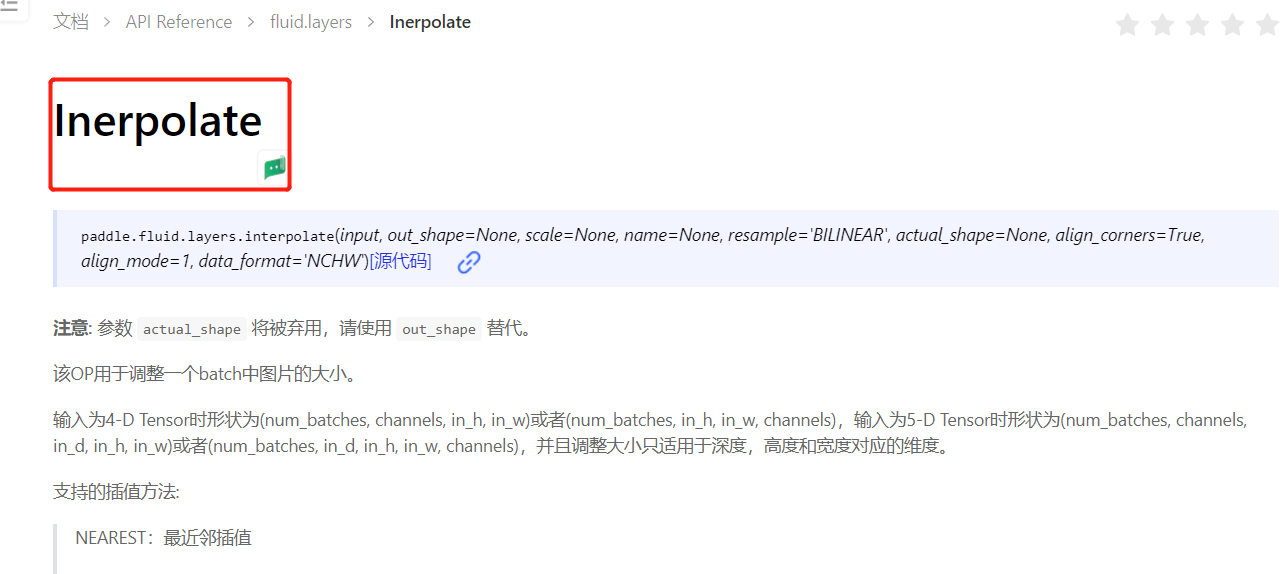Click the large Inerpolate page heading

pyautogui.click(x=158, y=120)
